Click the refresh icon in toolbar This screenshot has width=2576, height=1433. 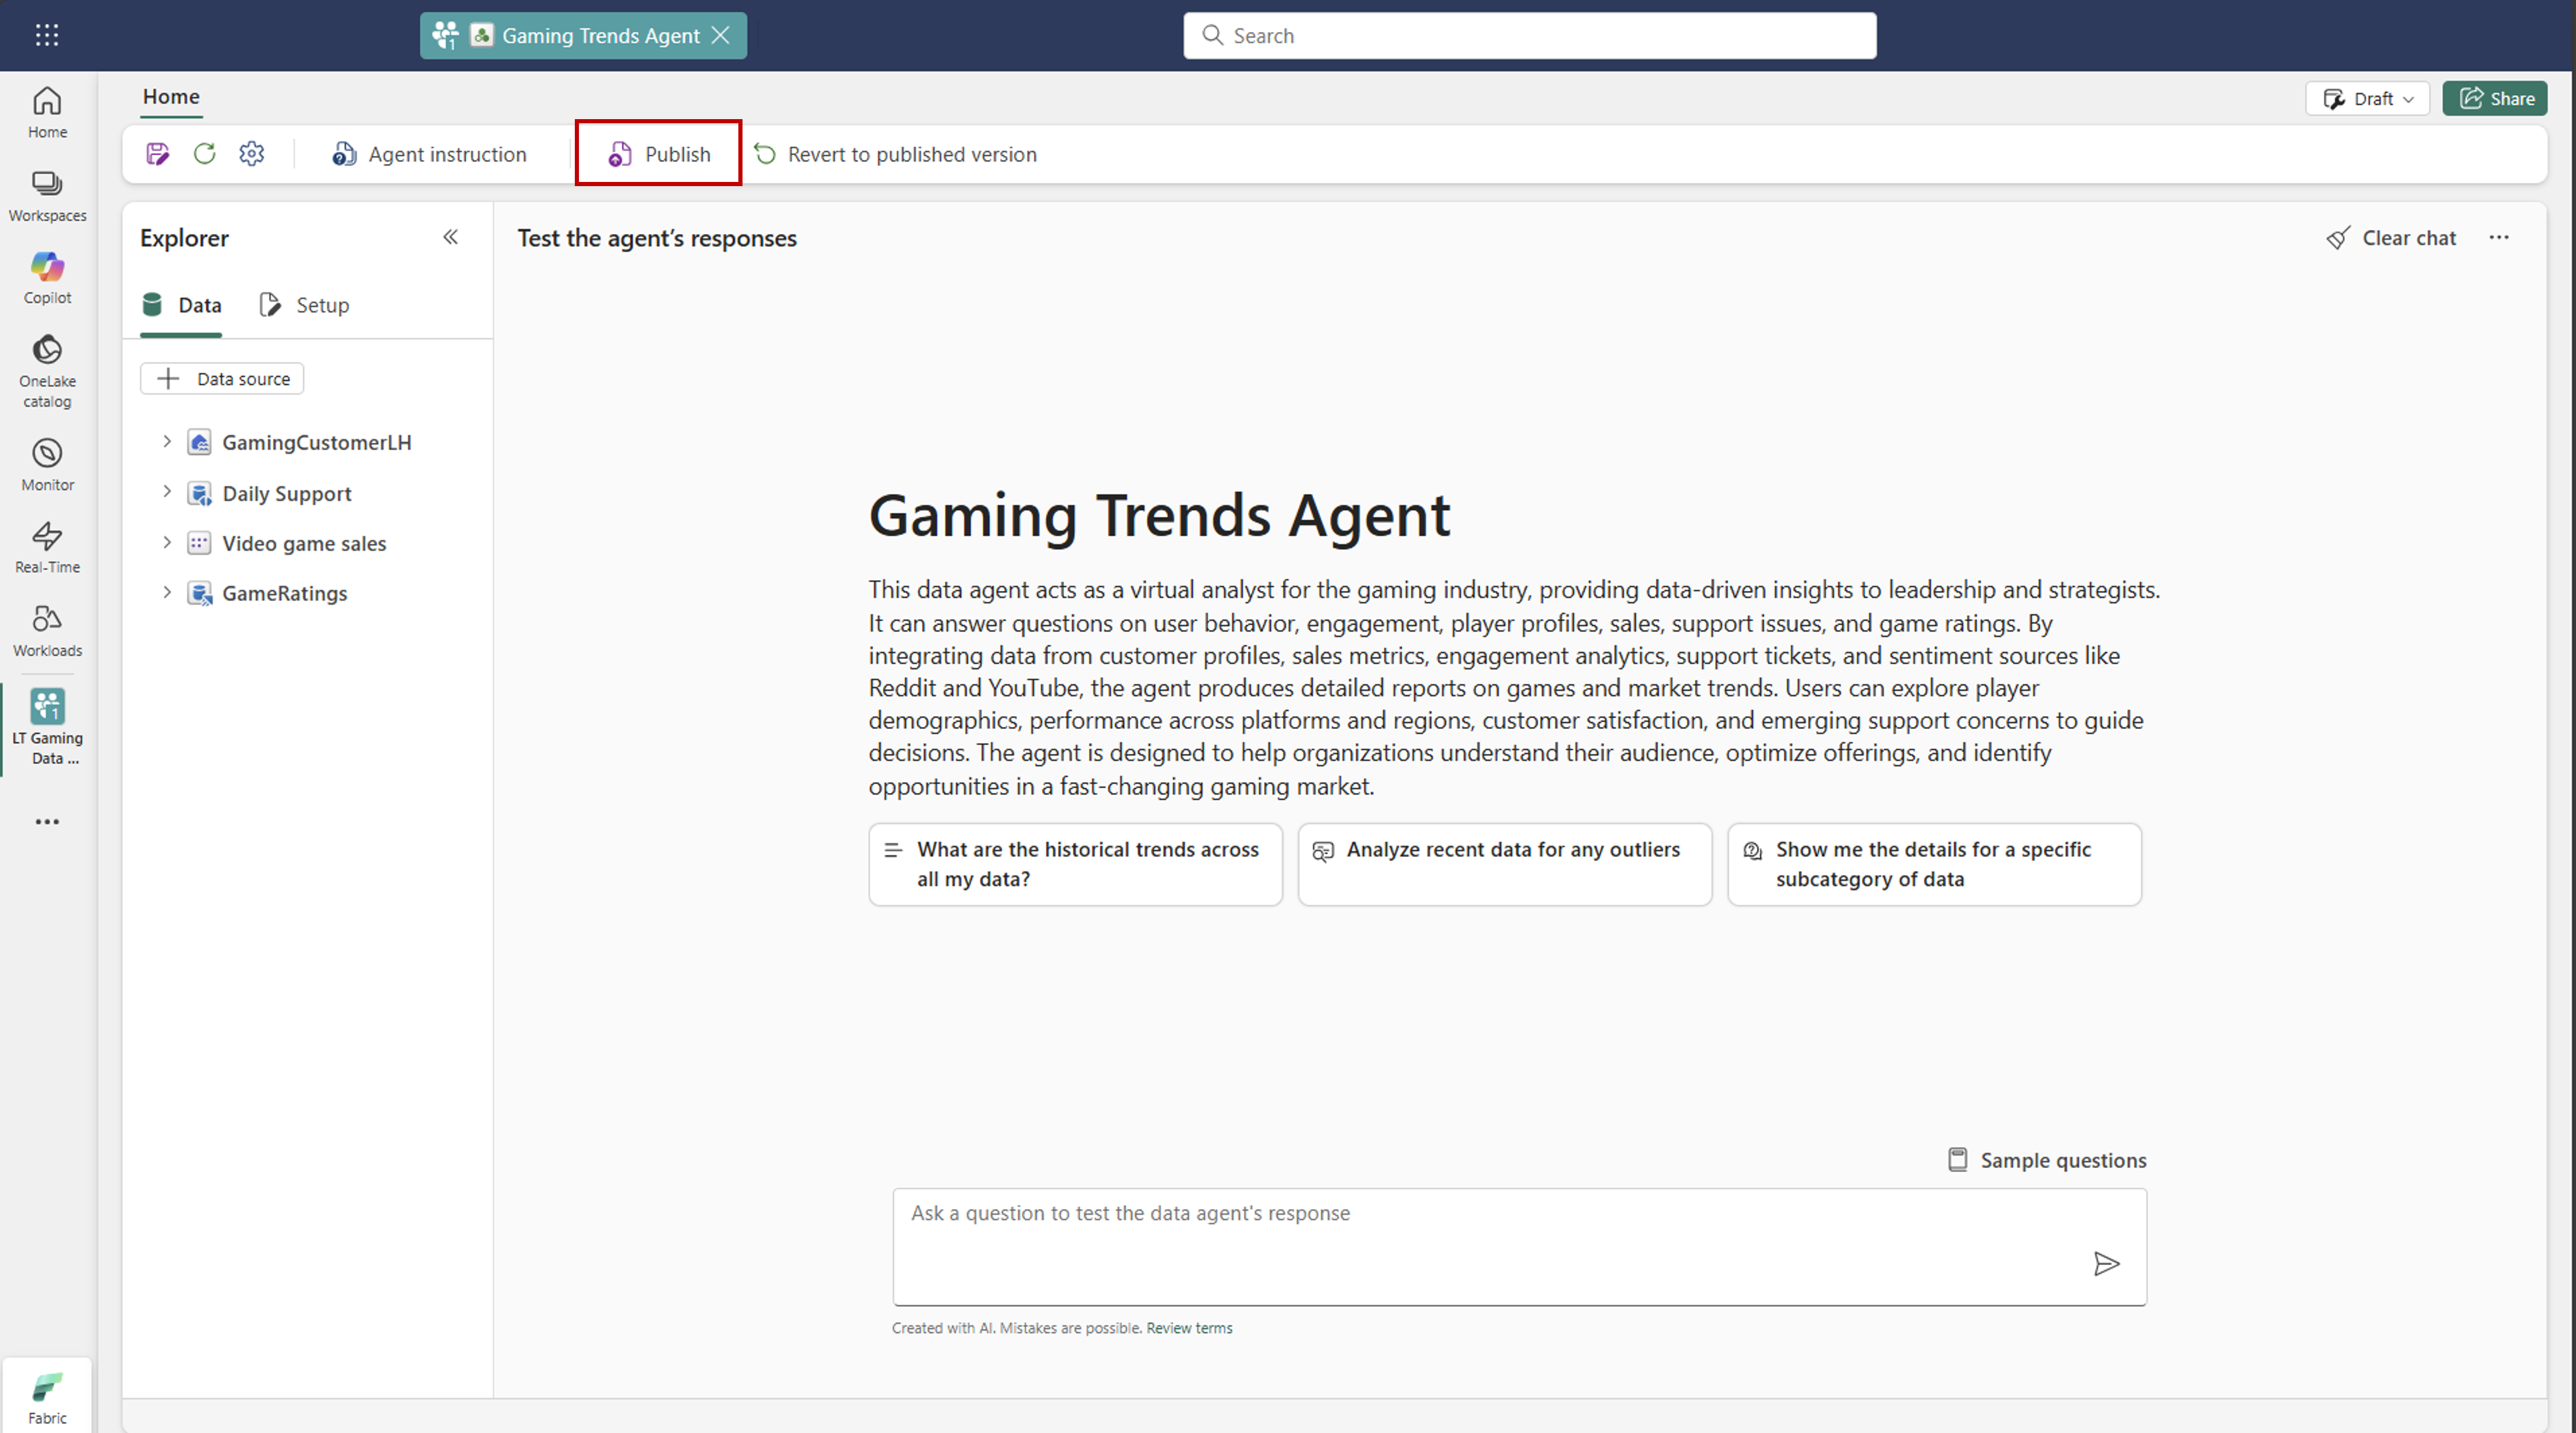click(x=205, y=154)
